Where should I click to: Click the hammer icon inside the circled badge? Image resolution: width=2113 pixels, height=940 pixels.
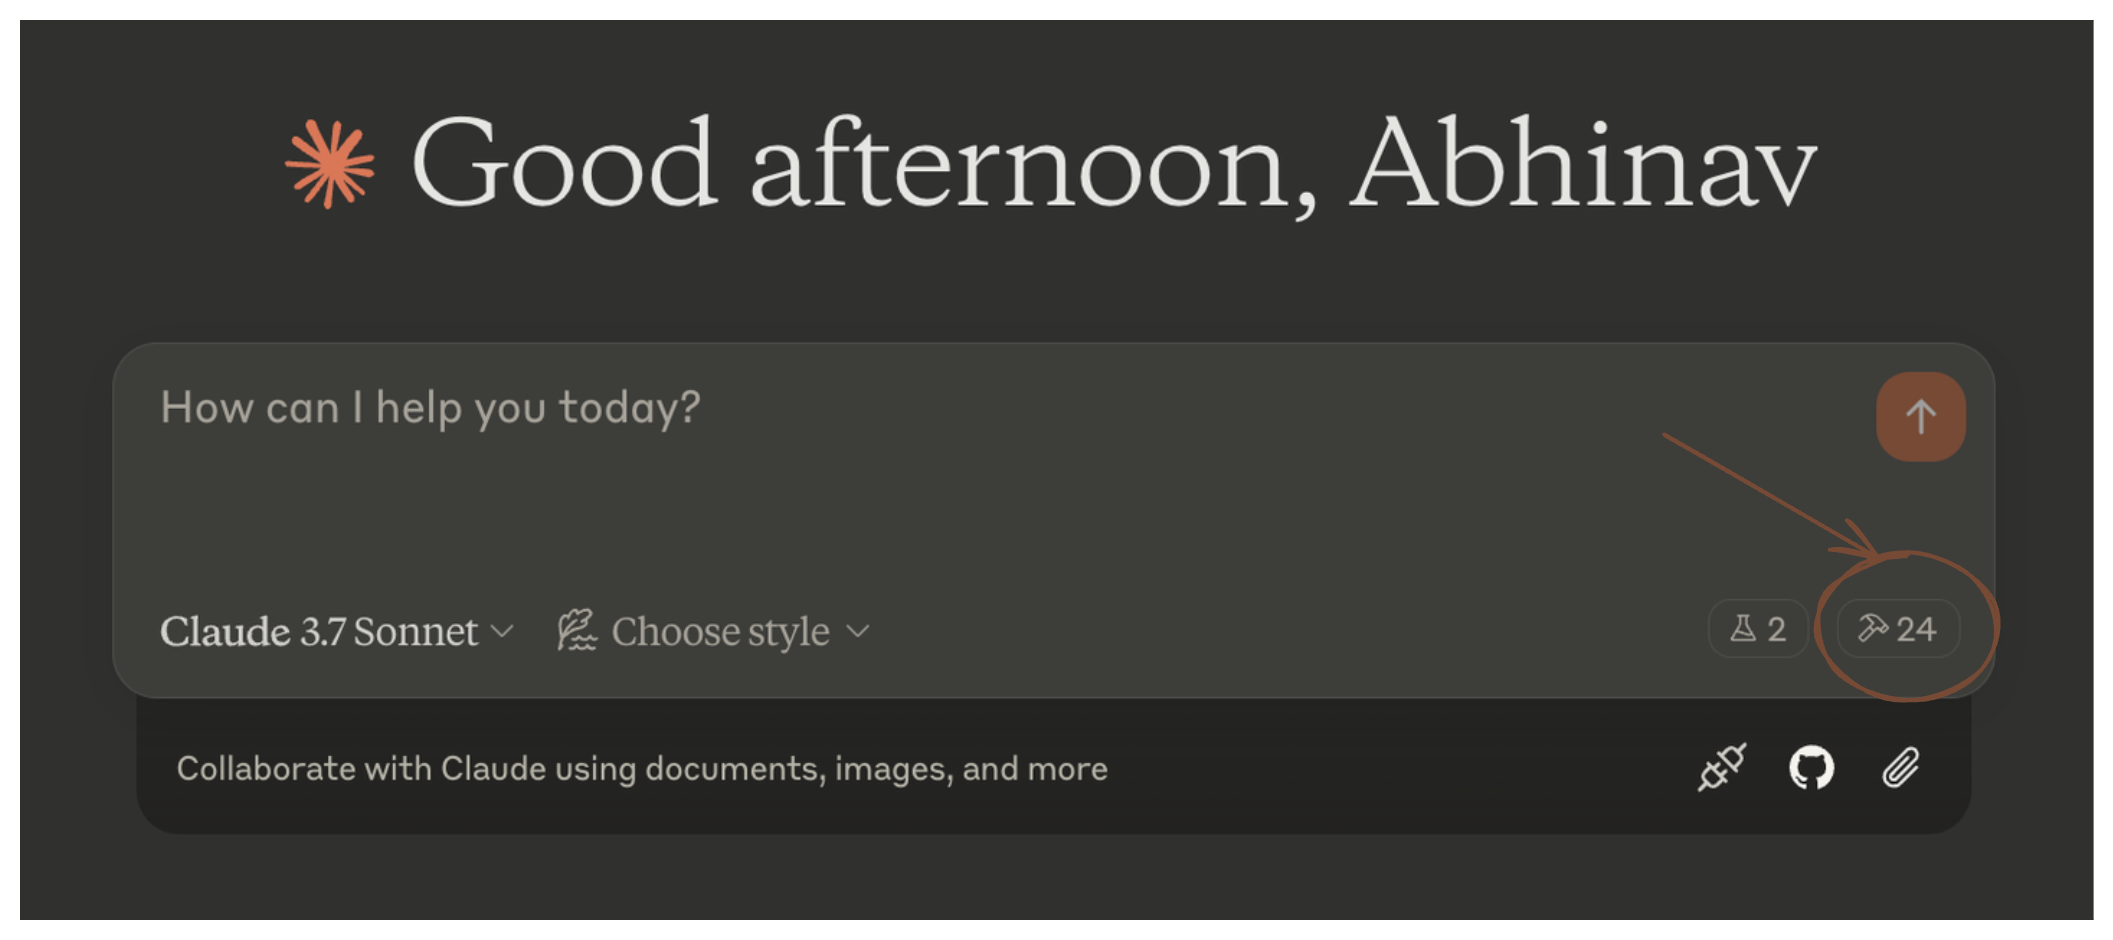pyautogui.click(x=1873, y=629)
